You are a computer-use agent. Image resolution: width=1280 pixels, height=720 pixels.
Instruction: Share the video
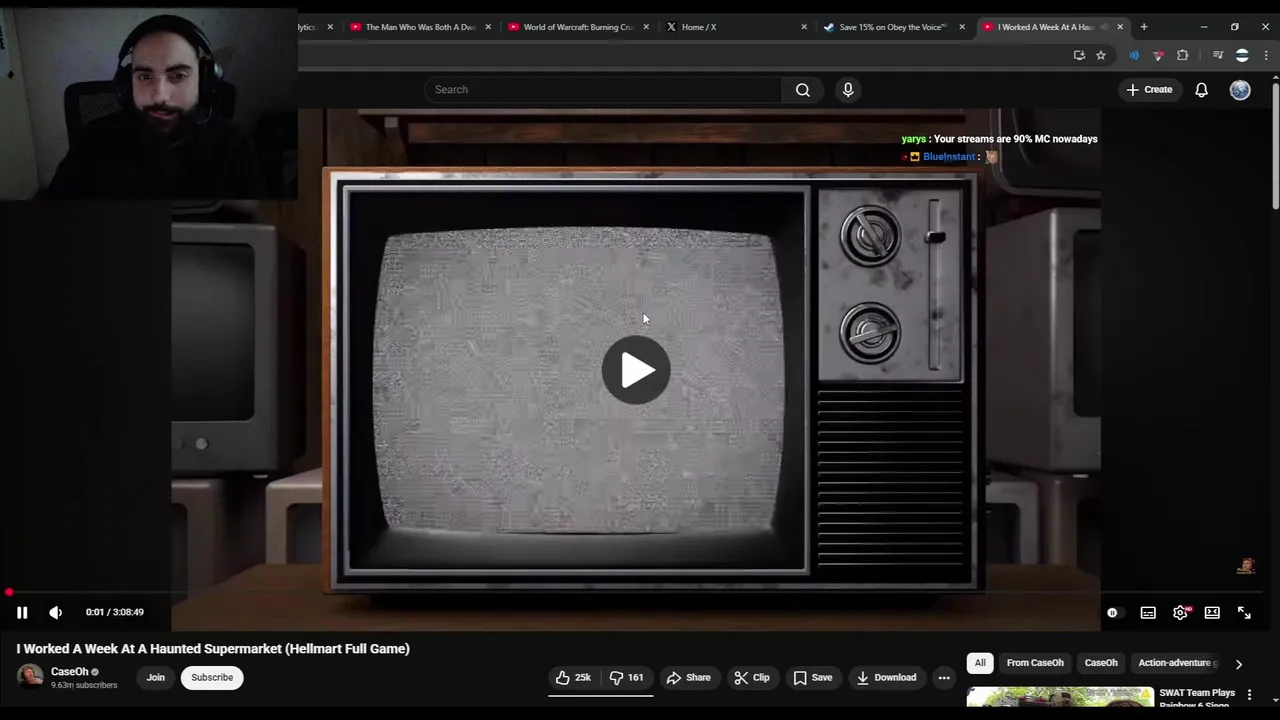688,678
